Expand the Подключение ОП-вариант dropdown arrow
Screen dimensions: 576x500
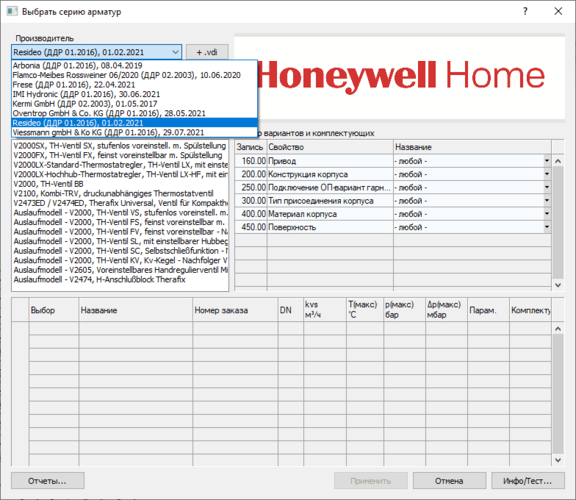547,187
